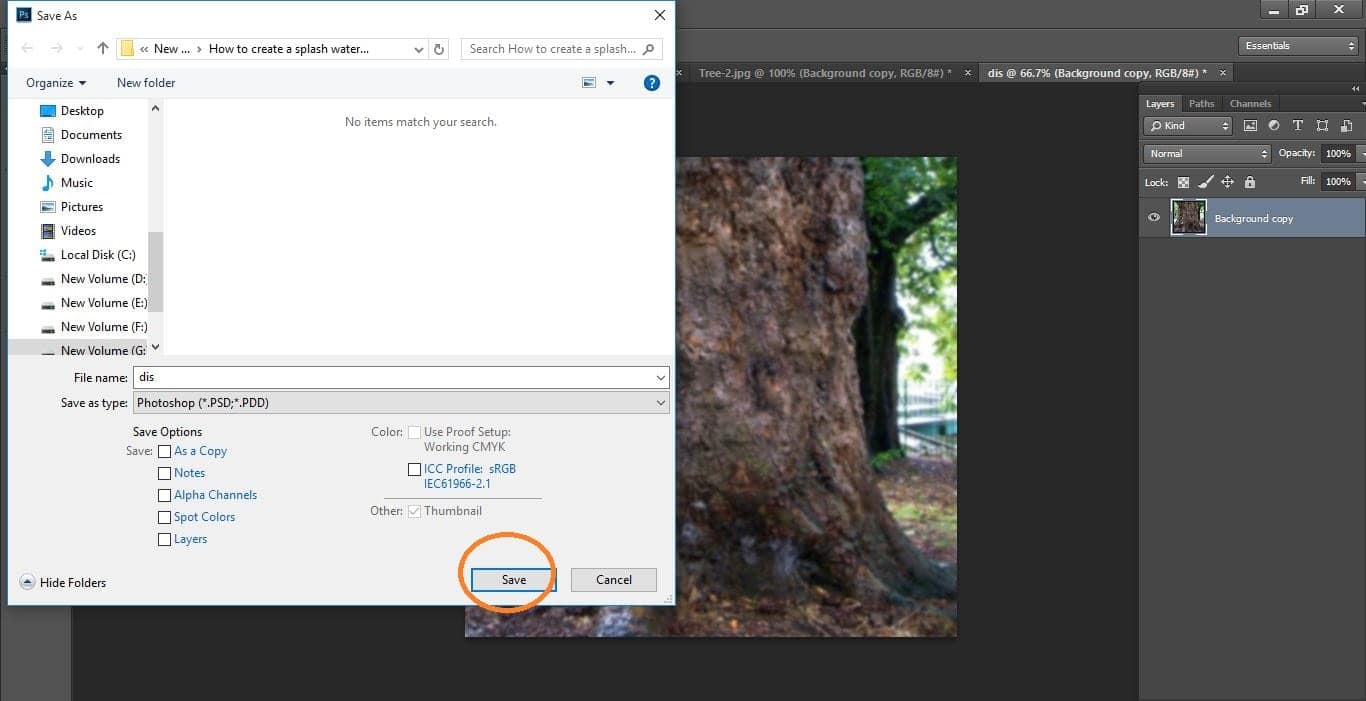Lock the layer position with the move icon
Screen dimensions: 1366x701
(1228, 181)
